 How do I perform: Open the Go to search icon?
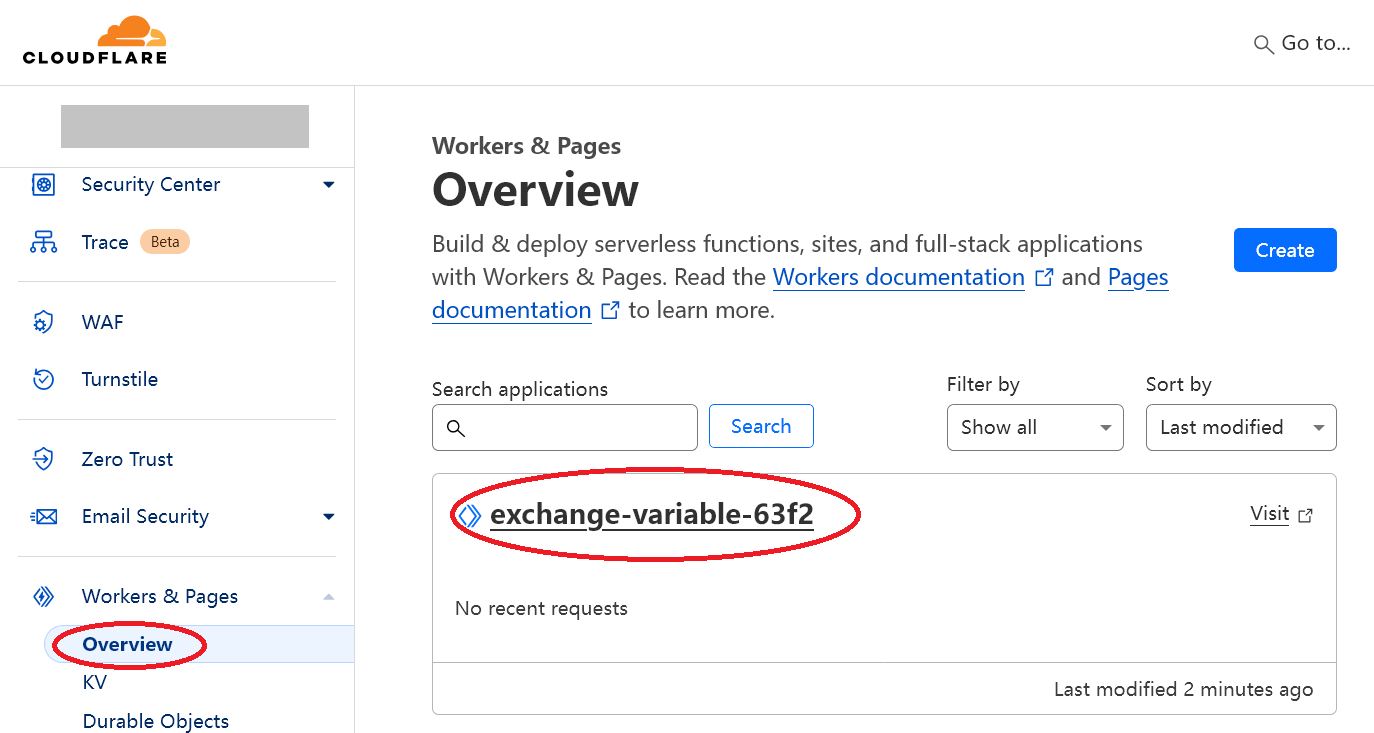[x=1264, y=44]
